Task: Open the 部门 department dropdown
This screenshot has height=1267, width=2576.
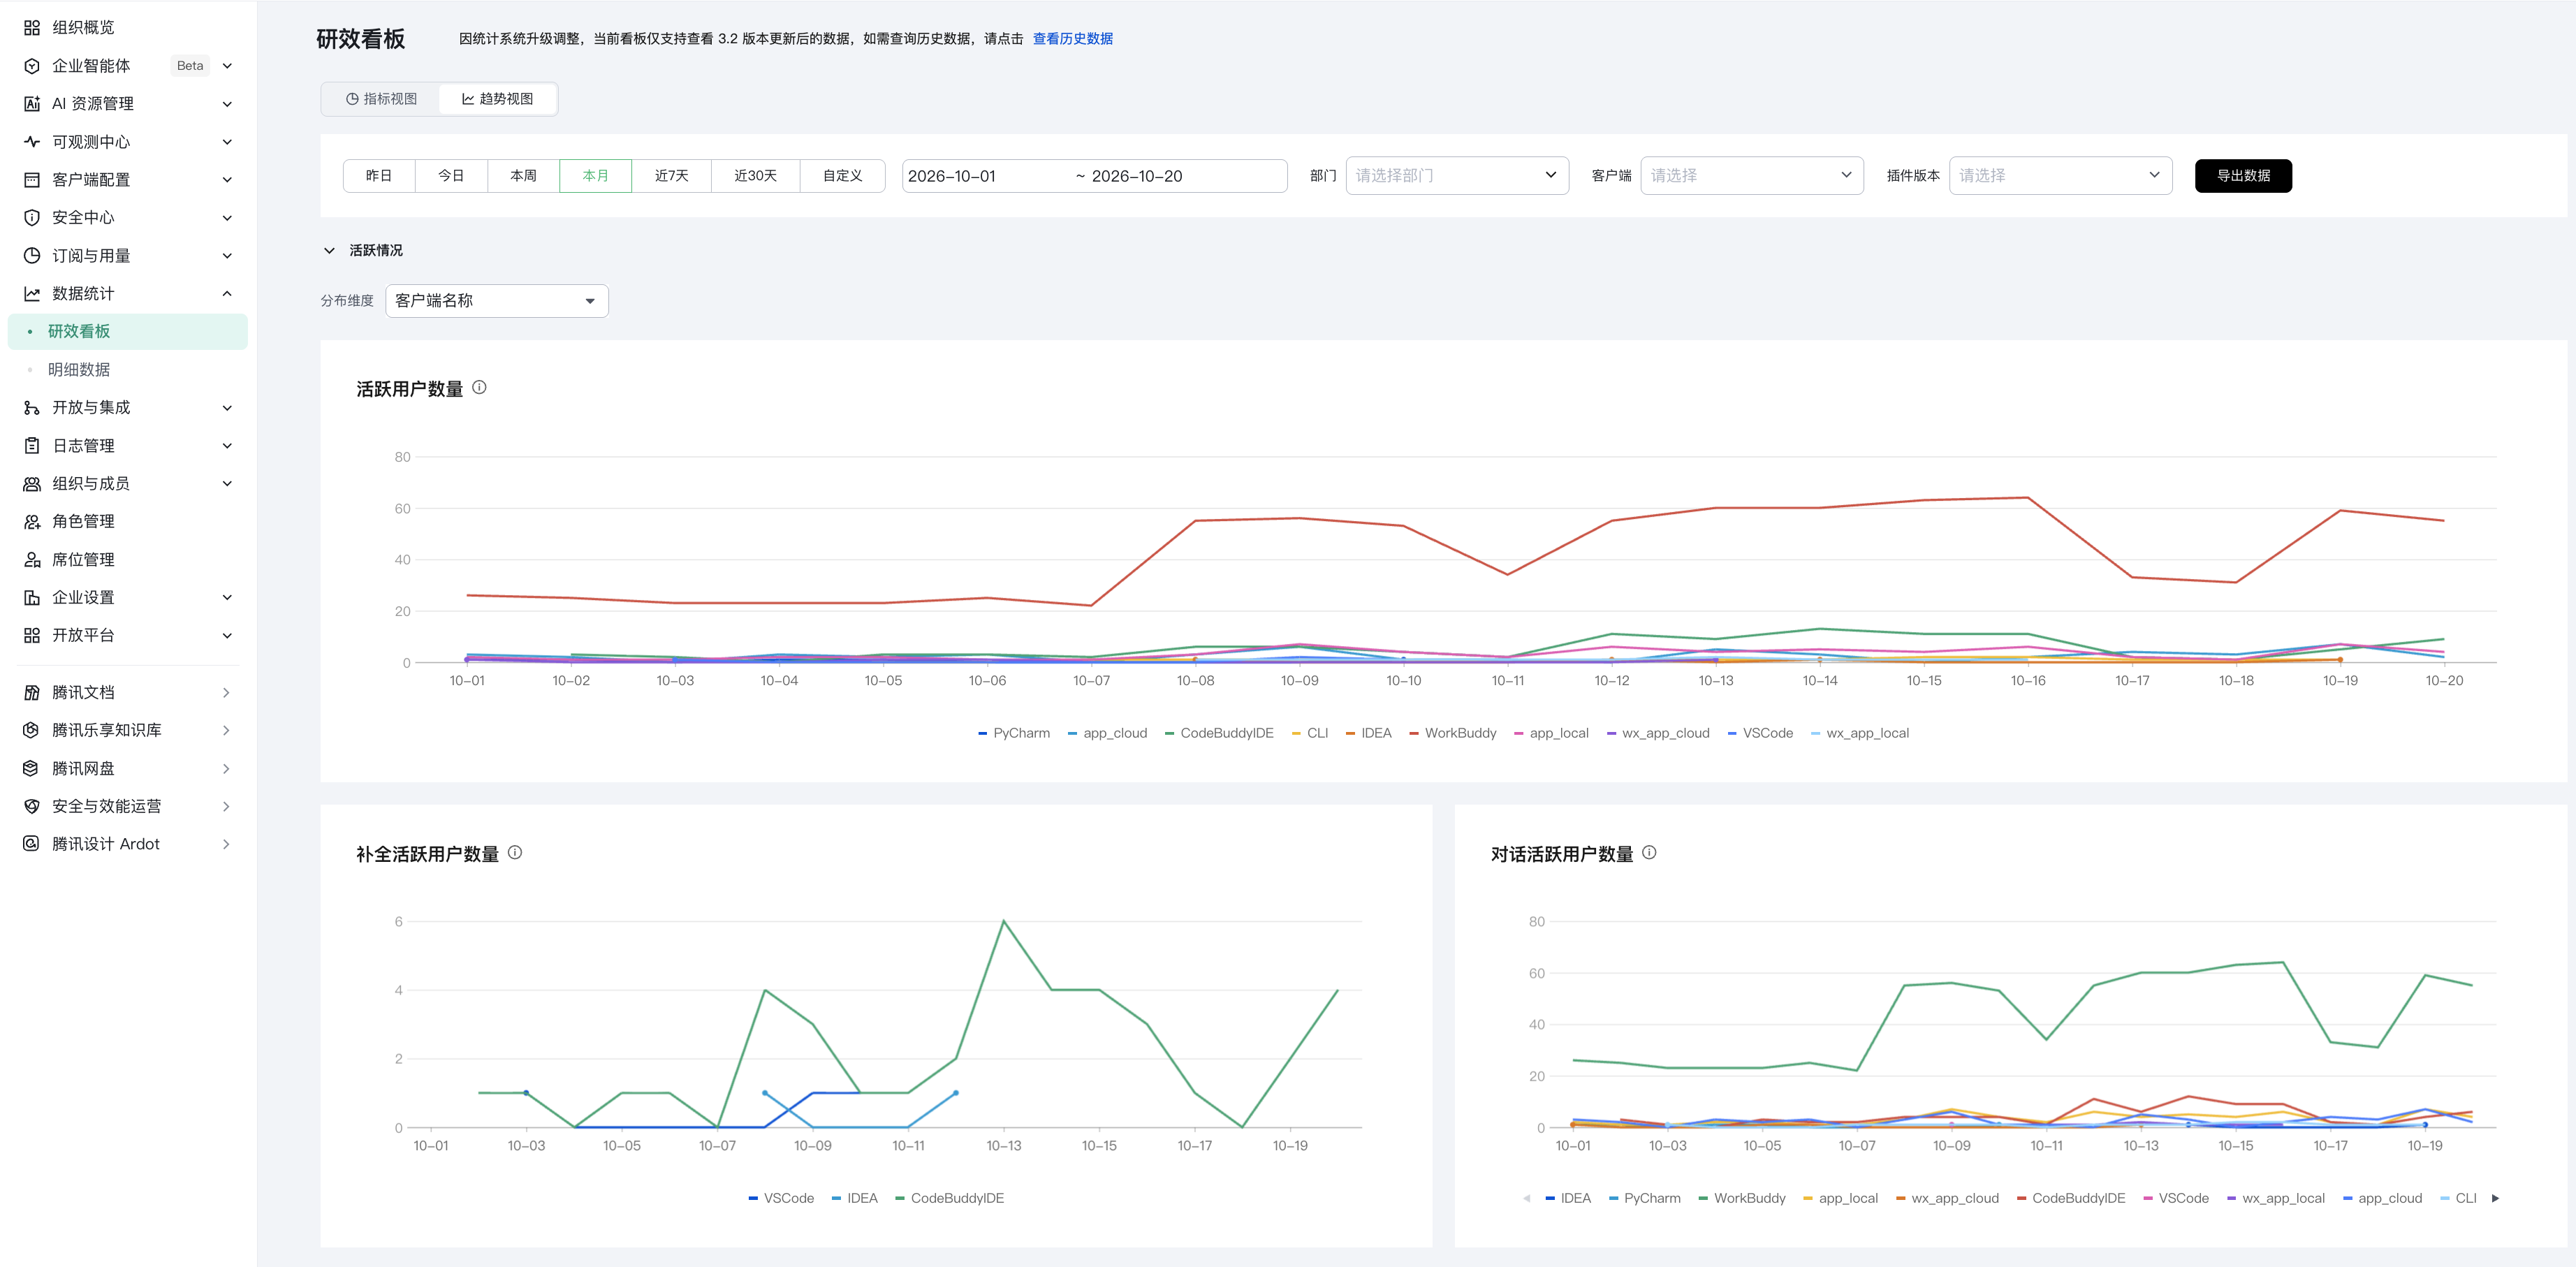Action: pyautogui.click(x=1457, y=176)
